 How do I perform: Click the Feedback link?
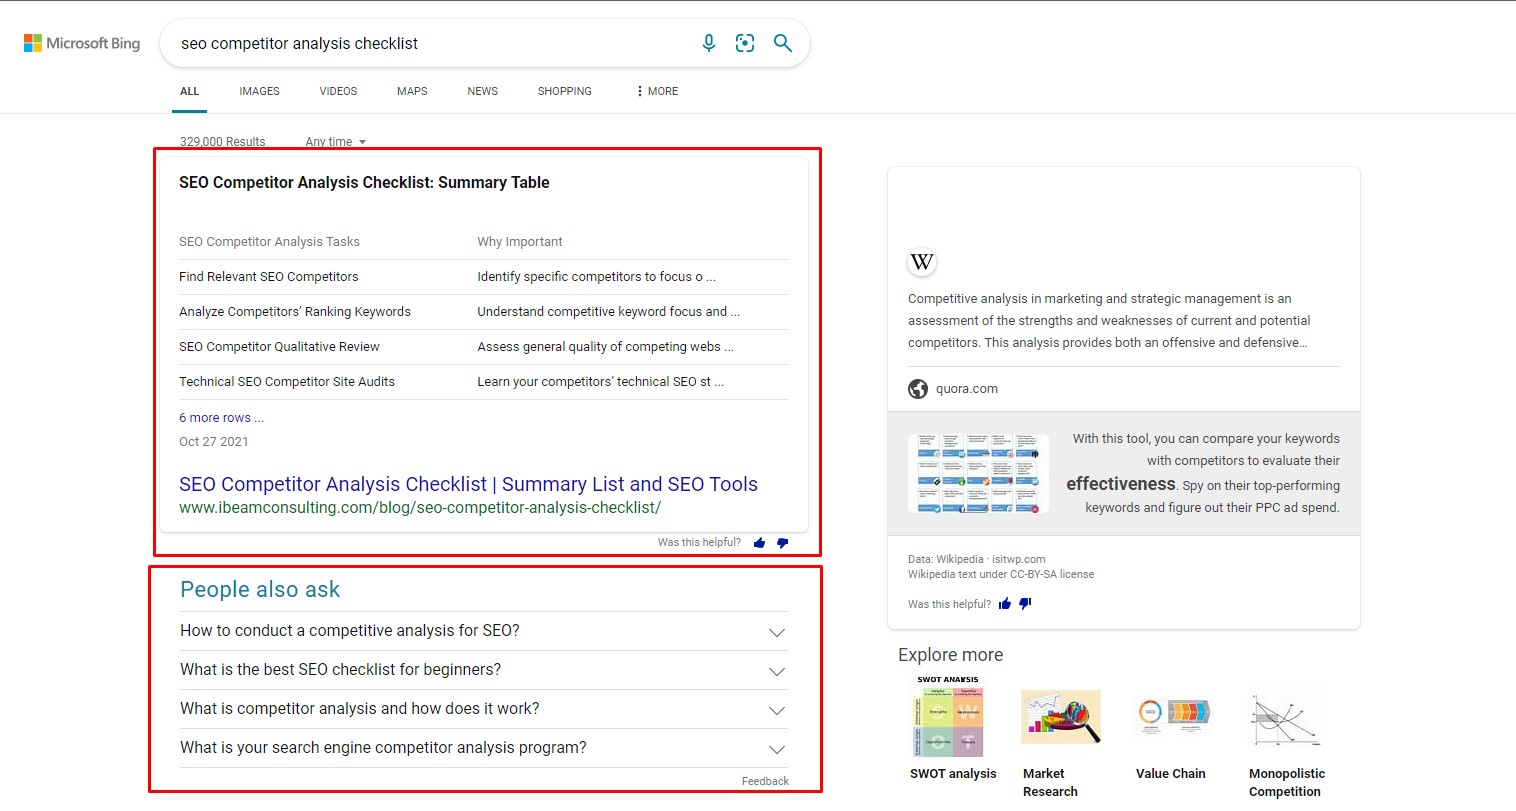point(765,781)
